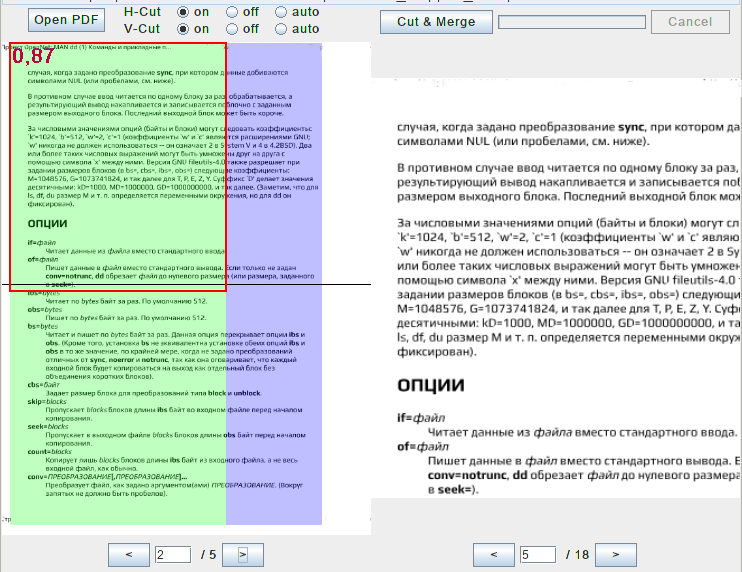Click 'bs=bytes' line in source preview
This screenshot has height=572, width=742.
[x=43, y=326]
